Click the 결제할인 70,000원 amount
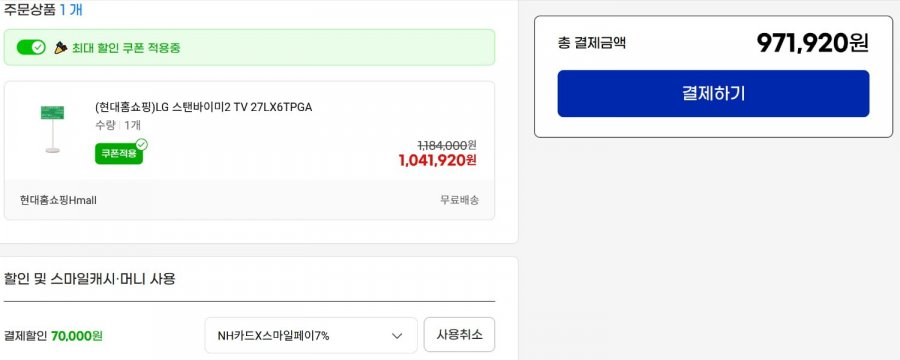The height and width of the screenshot is (360, 900). pyautogui.click(x=77, y=335)
